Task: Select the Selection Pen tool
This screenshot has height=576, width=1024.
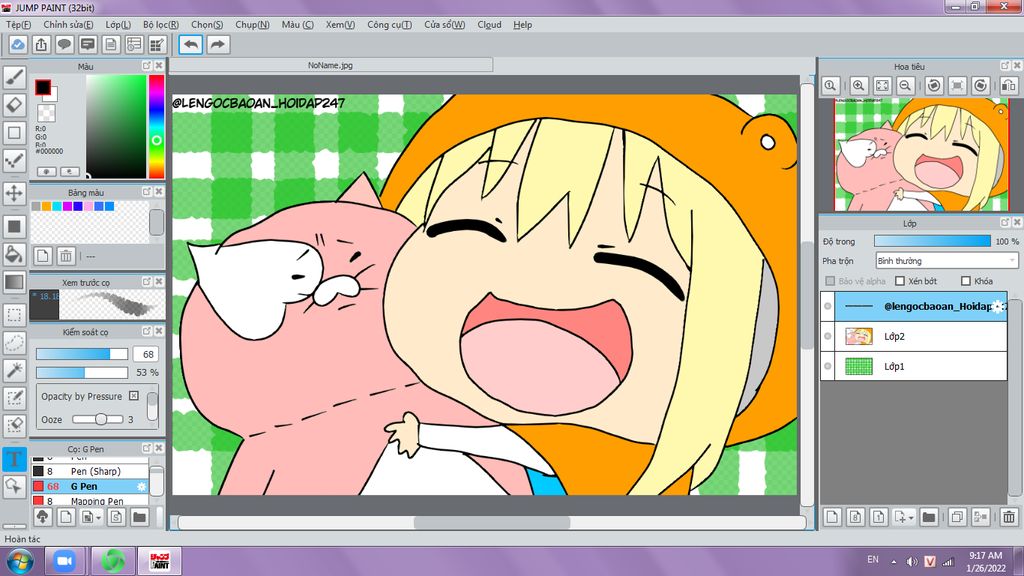Action: pos(14,398)
